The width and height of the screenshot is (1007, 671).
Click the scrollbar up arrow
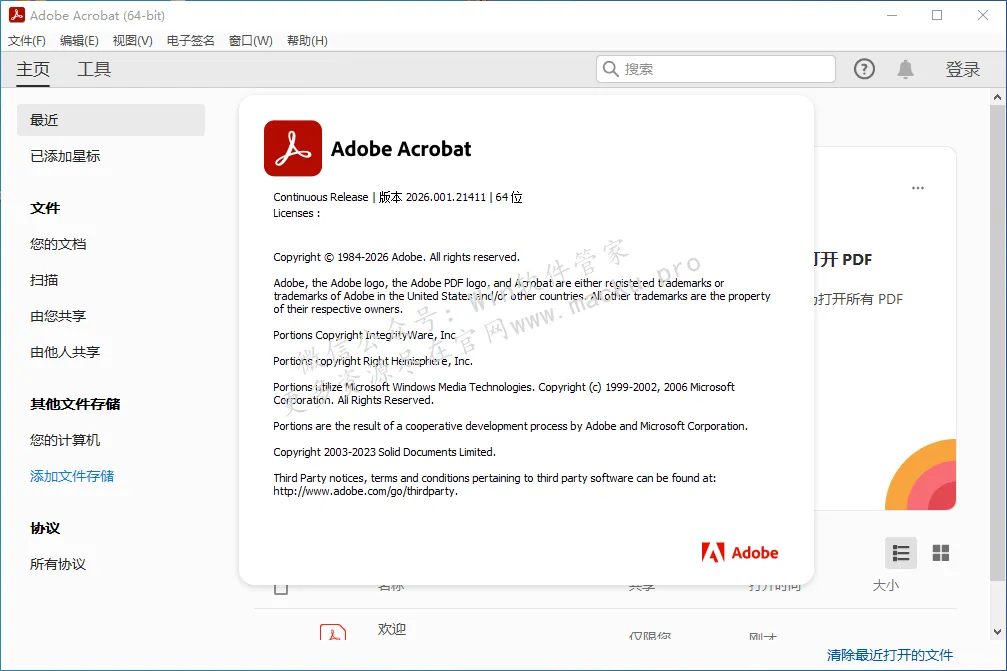pos(997,98)
